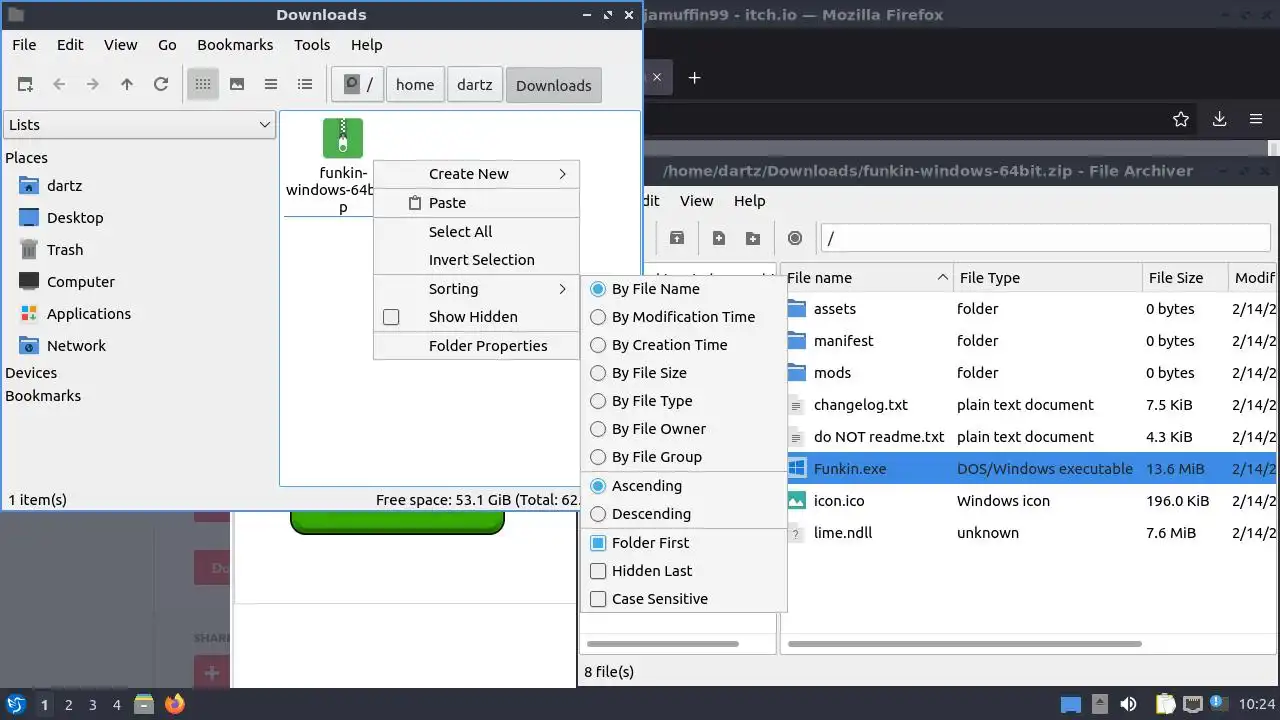Select By File Name sorting
This screenshot has height=720, width=1280.
point(684,289)
